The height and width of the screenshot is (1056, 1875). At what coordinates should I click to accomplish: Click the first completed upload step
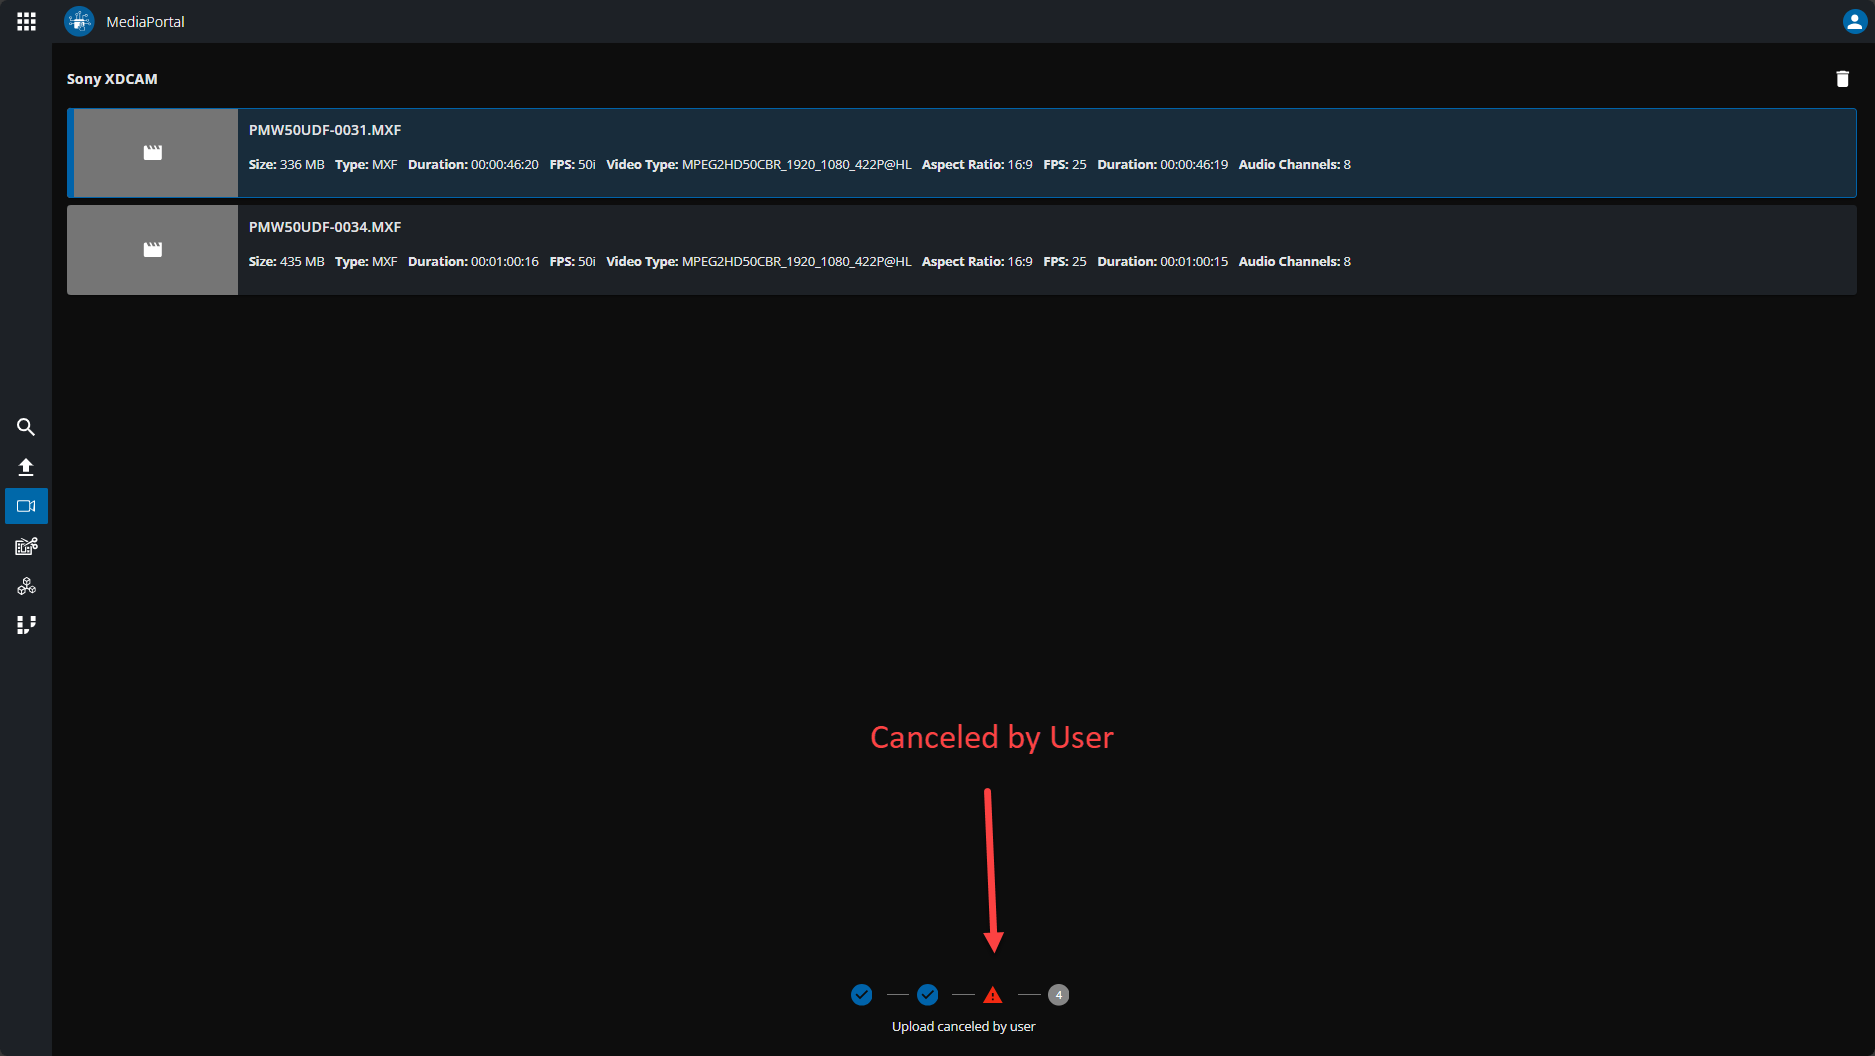861,994
